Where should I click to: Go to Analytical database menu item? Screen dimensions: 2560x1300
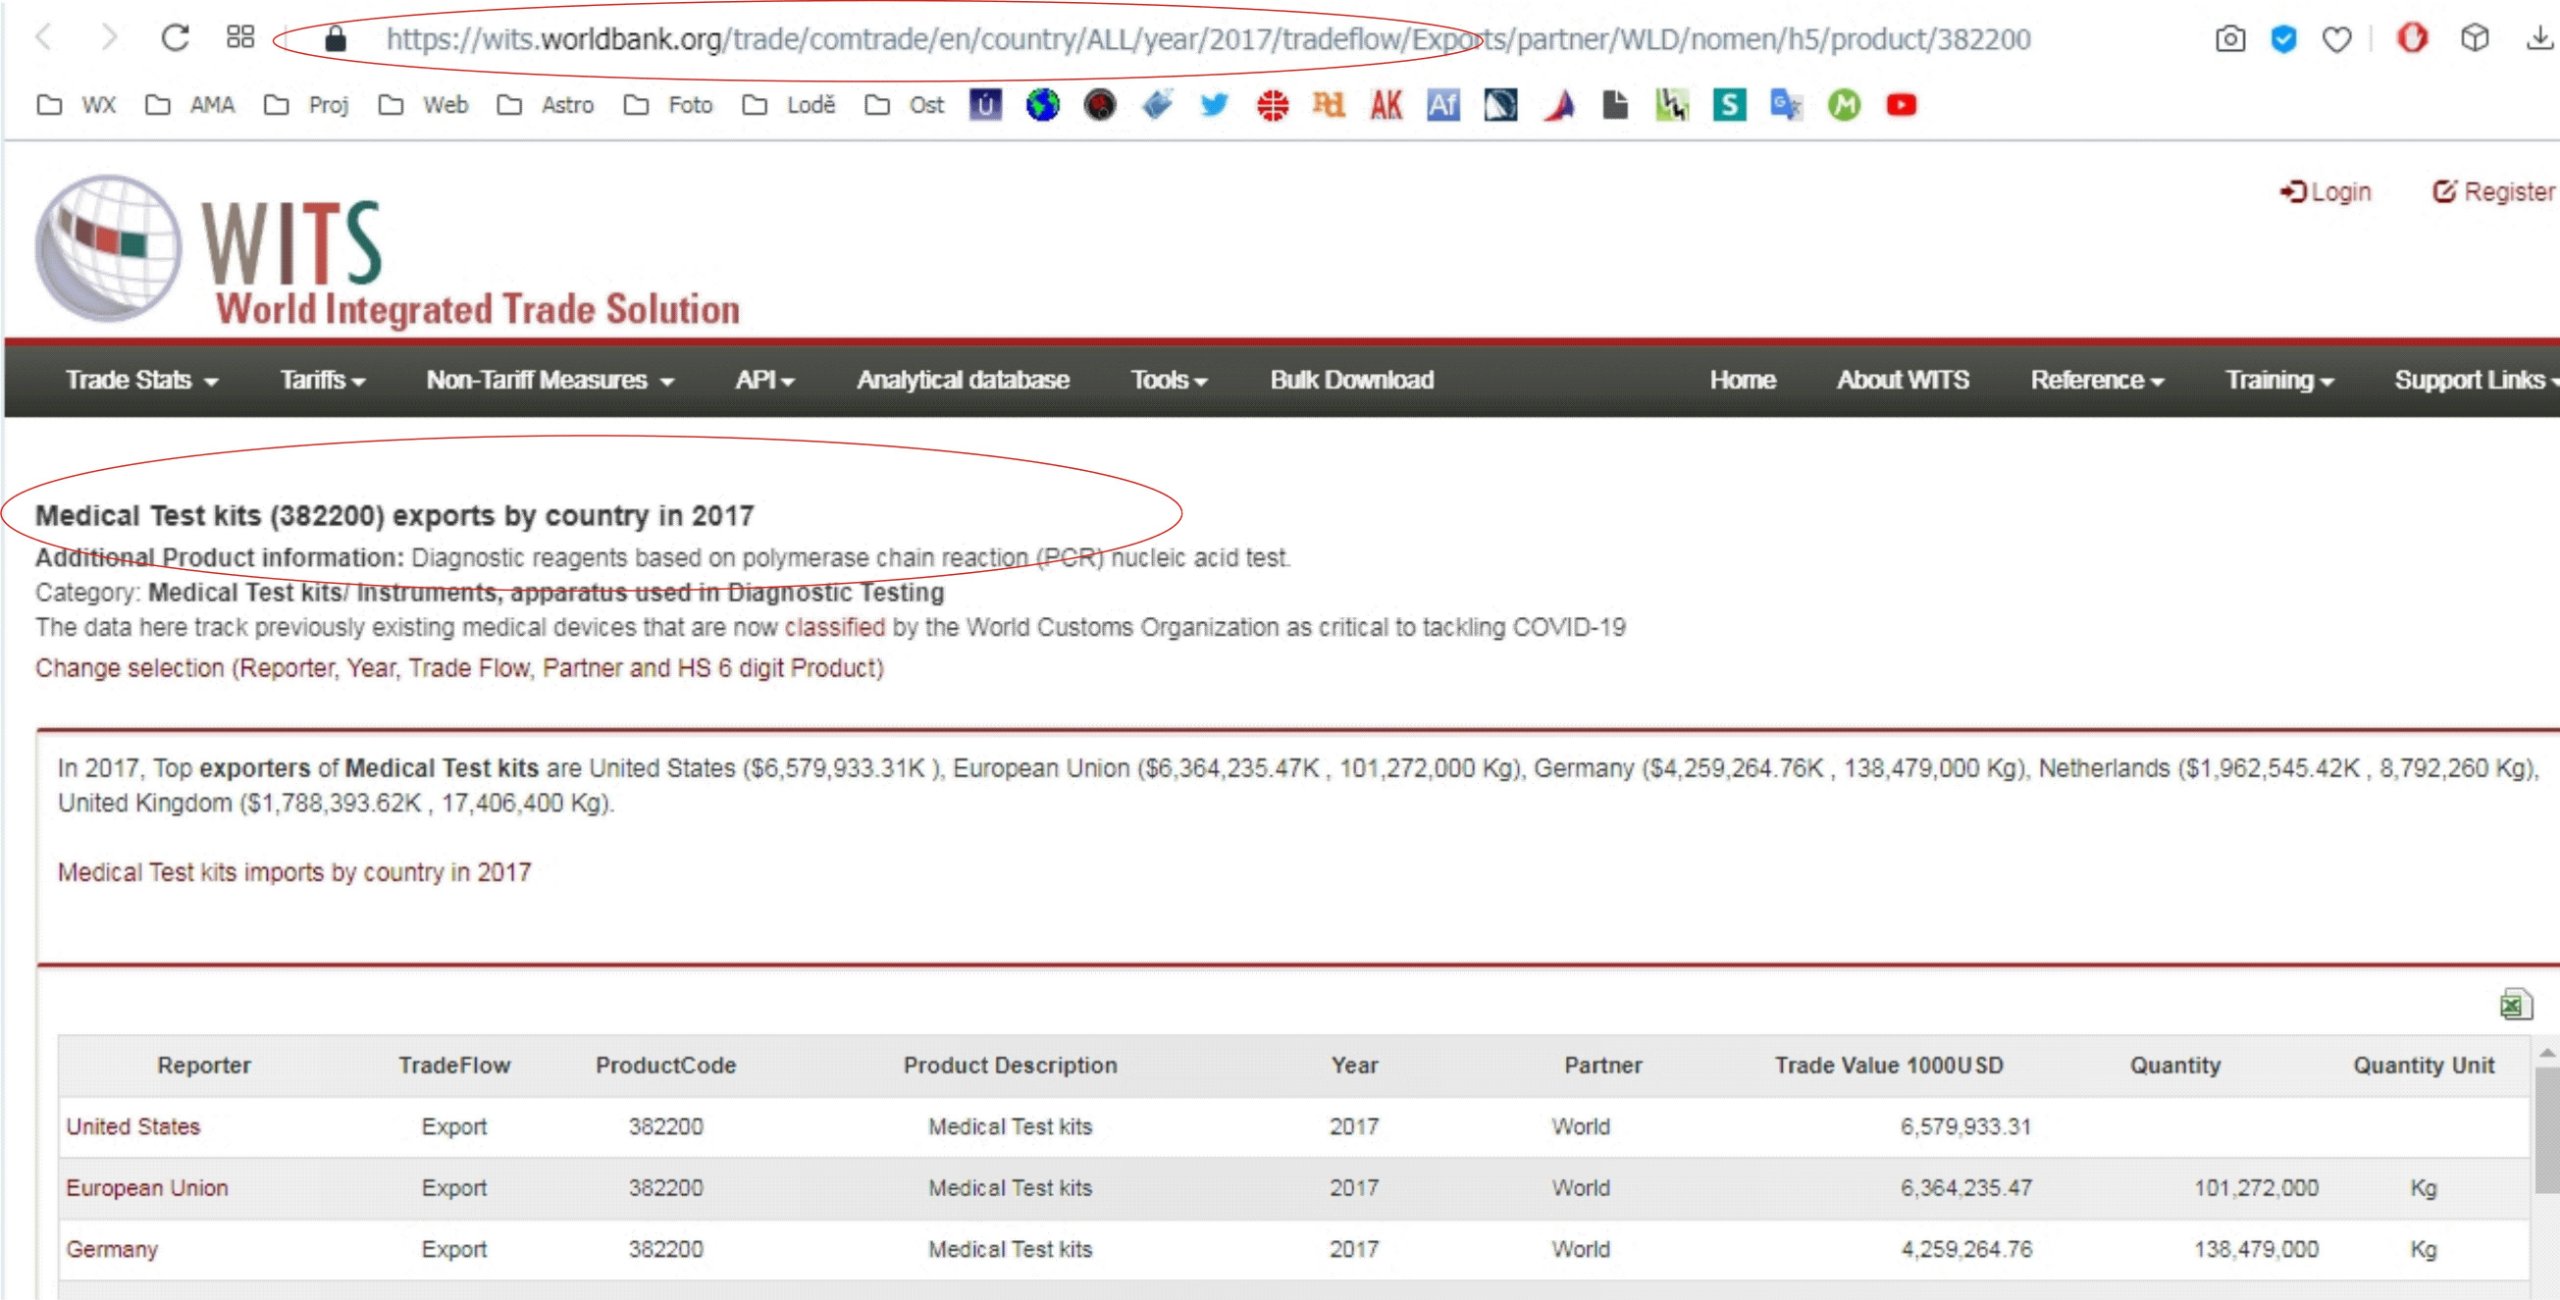(962, 380)
